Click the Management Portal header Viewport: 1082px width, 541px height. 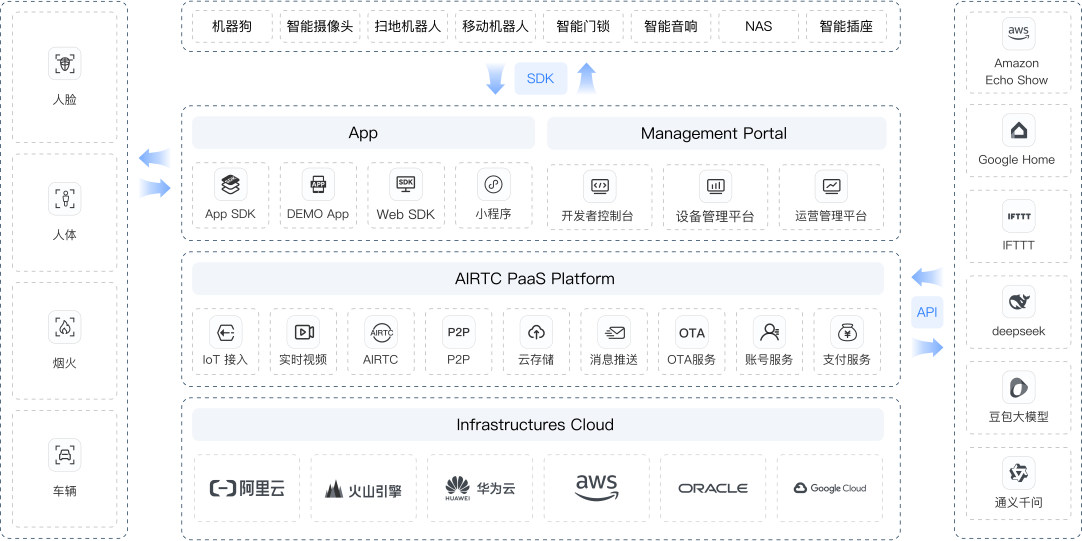pos(716,133)
